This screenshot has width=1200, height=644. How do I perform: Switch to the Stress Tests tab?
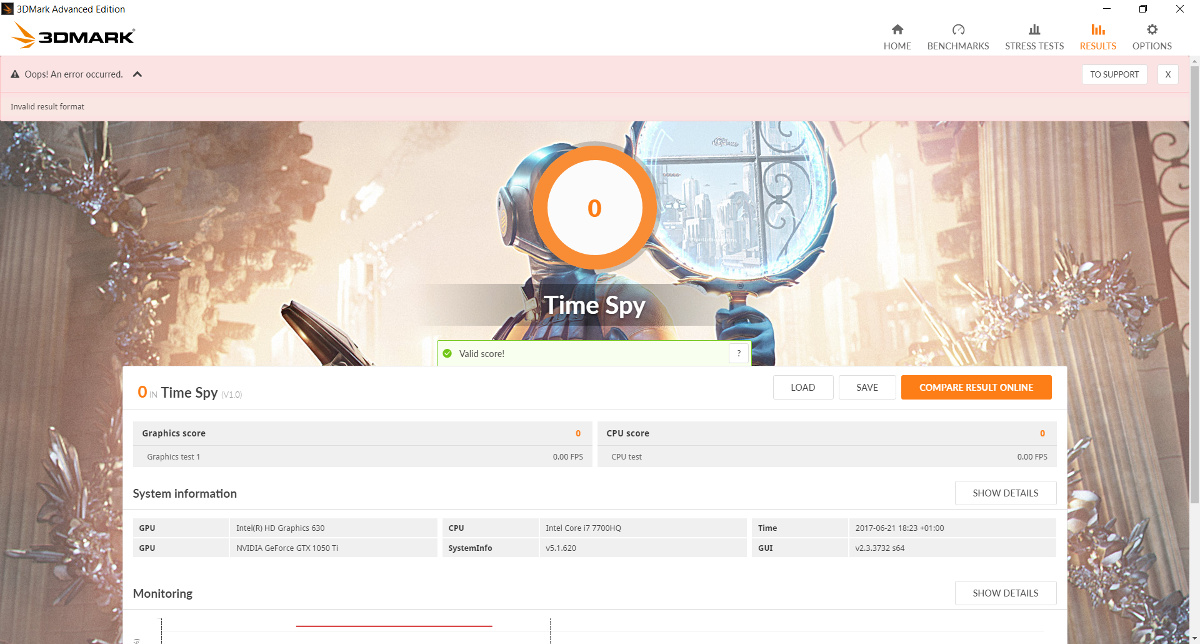tap(1034, 37)
